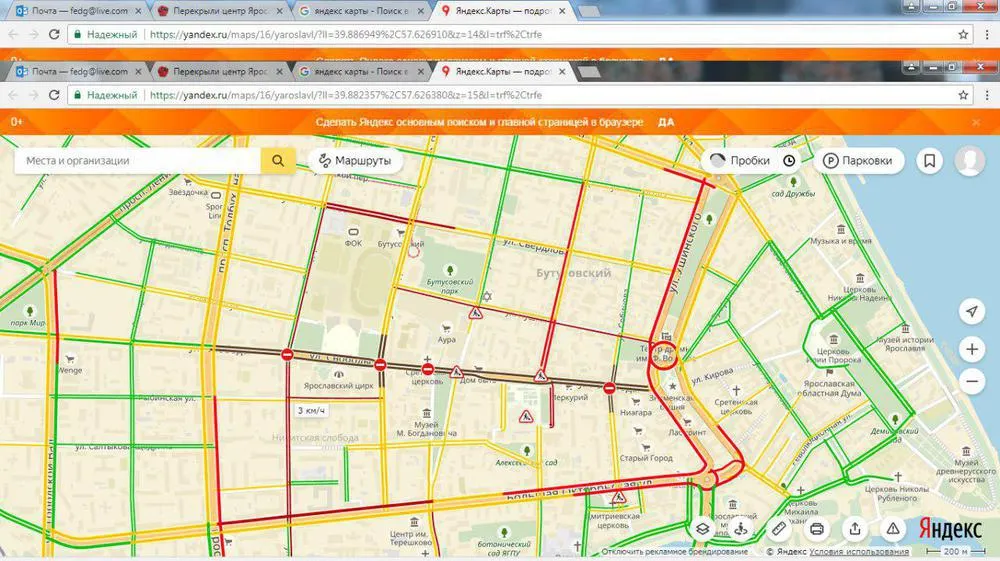Image resolution: width=1000 pixels, height=561 pixels.
Task: Open the Маршруты routes panel
Action: (x=355, y=161)
